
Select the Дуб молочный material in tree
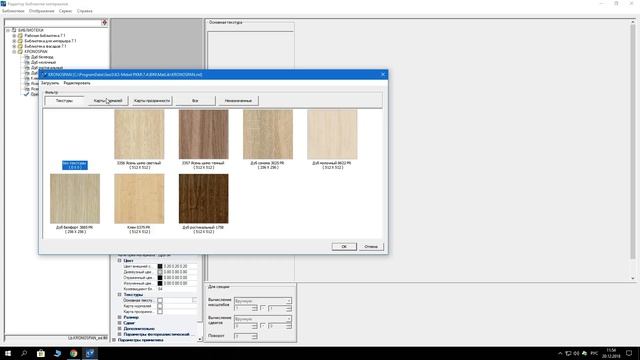click(43, 62)
